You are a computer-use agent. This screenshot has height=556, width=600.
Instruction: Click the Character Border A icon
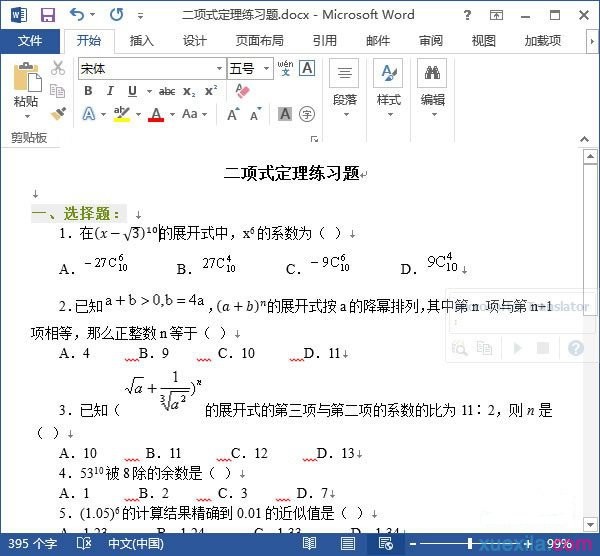coord(307,68)
